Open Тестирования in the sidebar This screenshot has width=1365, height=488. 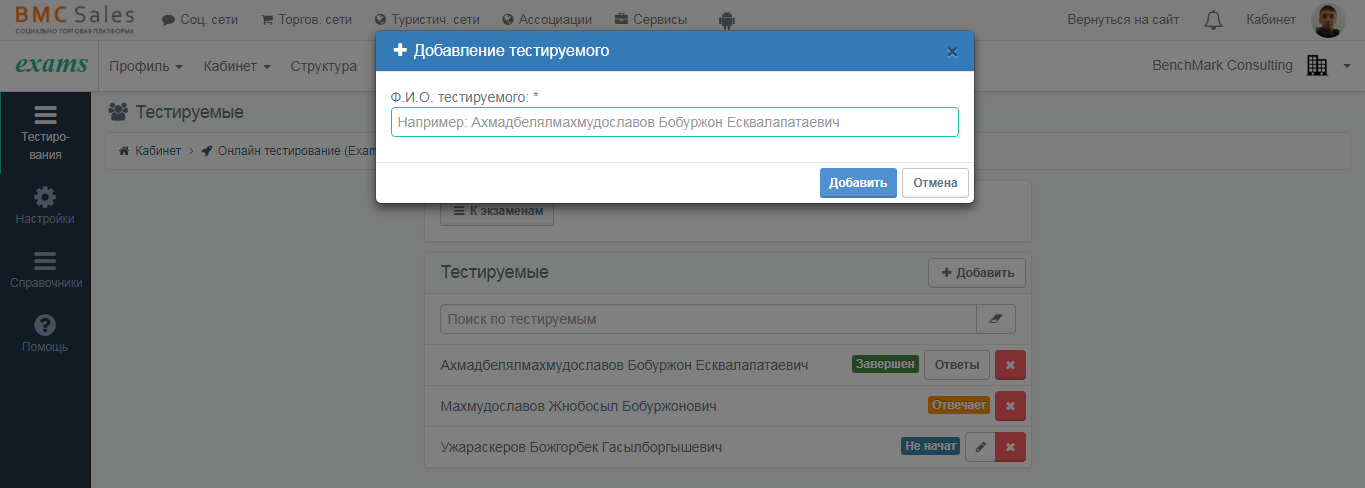pyautogui.click(x=45, y=133)
